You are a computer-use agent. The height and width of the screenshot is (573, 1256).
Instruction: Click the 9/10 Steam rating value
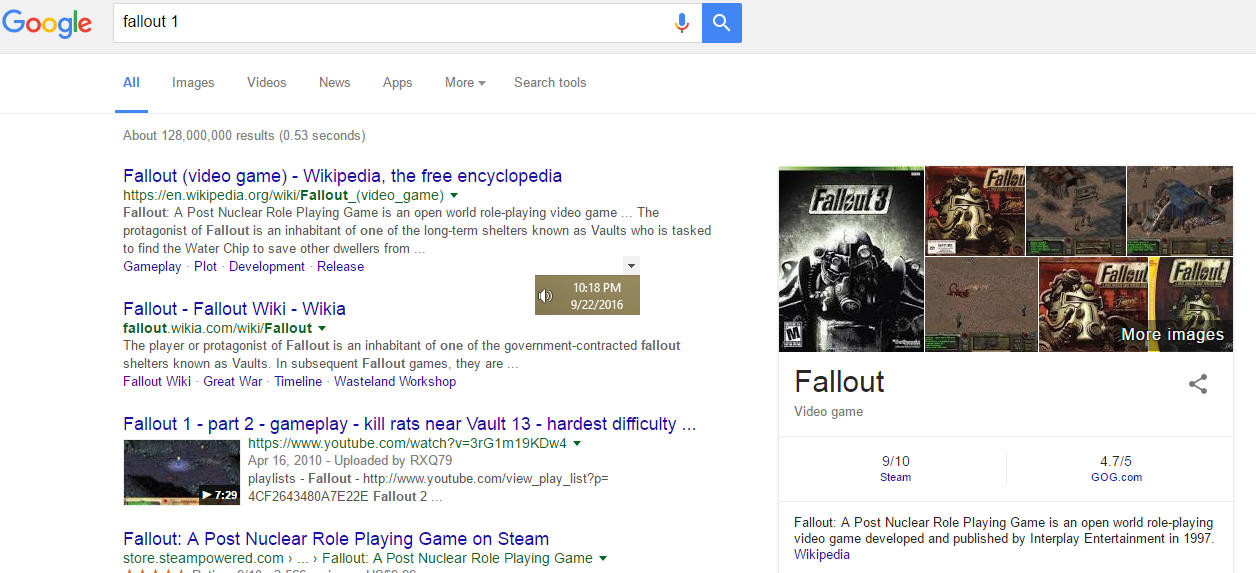pos(895,462)
